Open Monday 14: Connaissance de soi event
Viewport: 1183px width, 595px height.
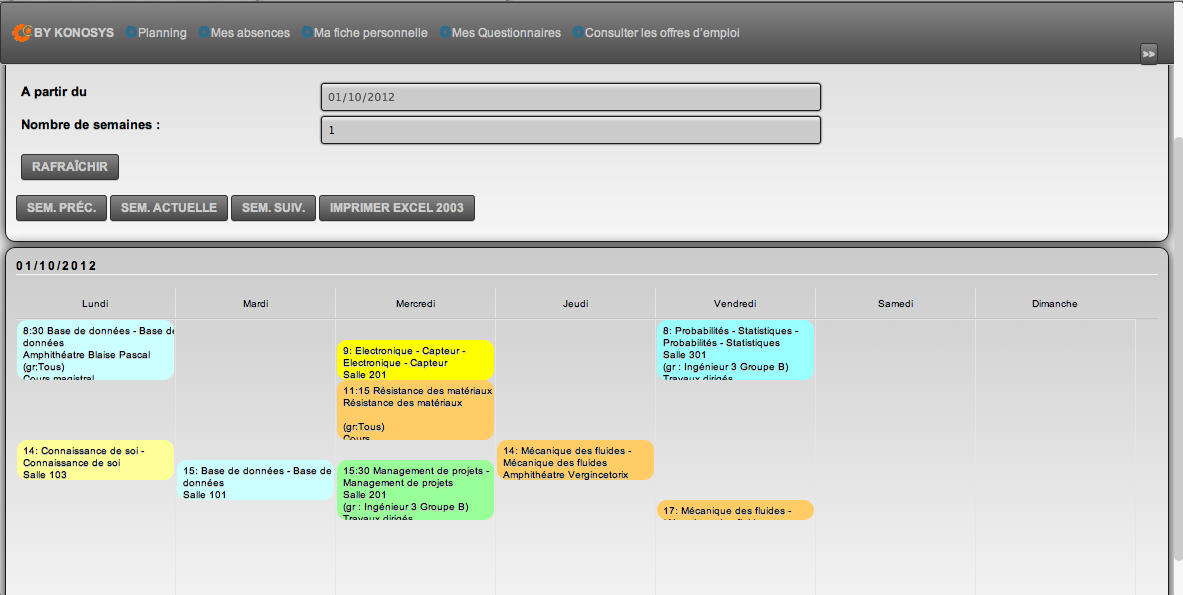coord(96,460)
